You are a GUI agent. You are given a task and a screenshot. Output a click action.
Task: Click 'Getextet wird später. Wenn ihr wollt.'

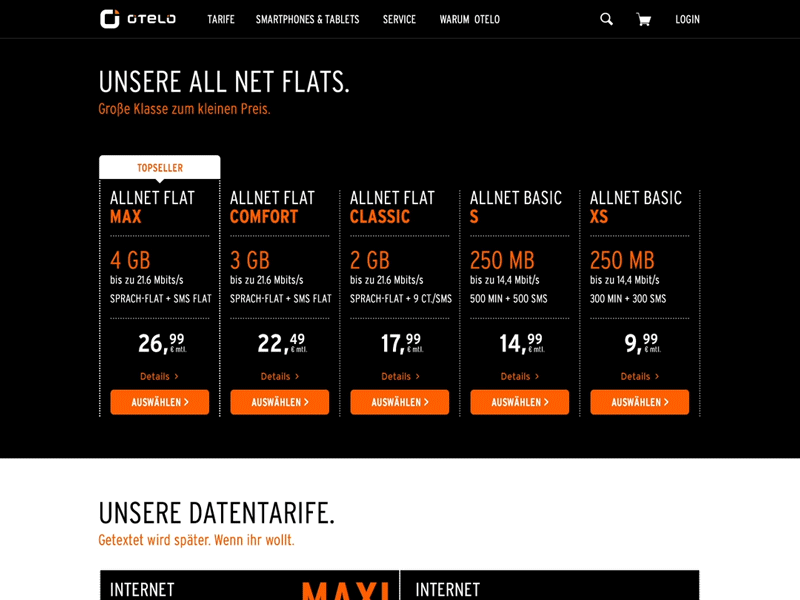coord(196,540)
